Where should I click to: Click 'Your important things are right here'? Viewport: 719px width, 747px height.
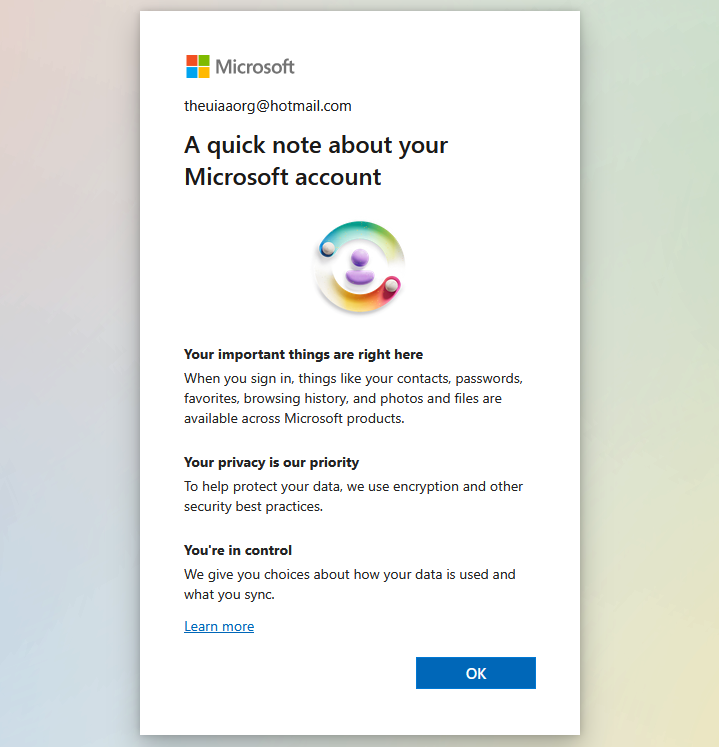point(304,354)
